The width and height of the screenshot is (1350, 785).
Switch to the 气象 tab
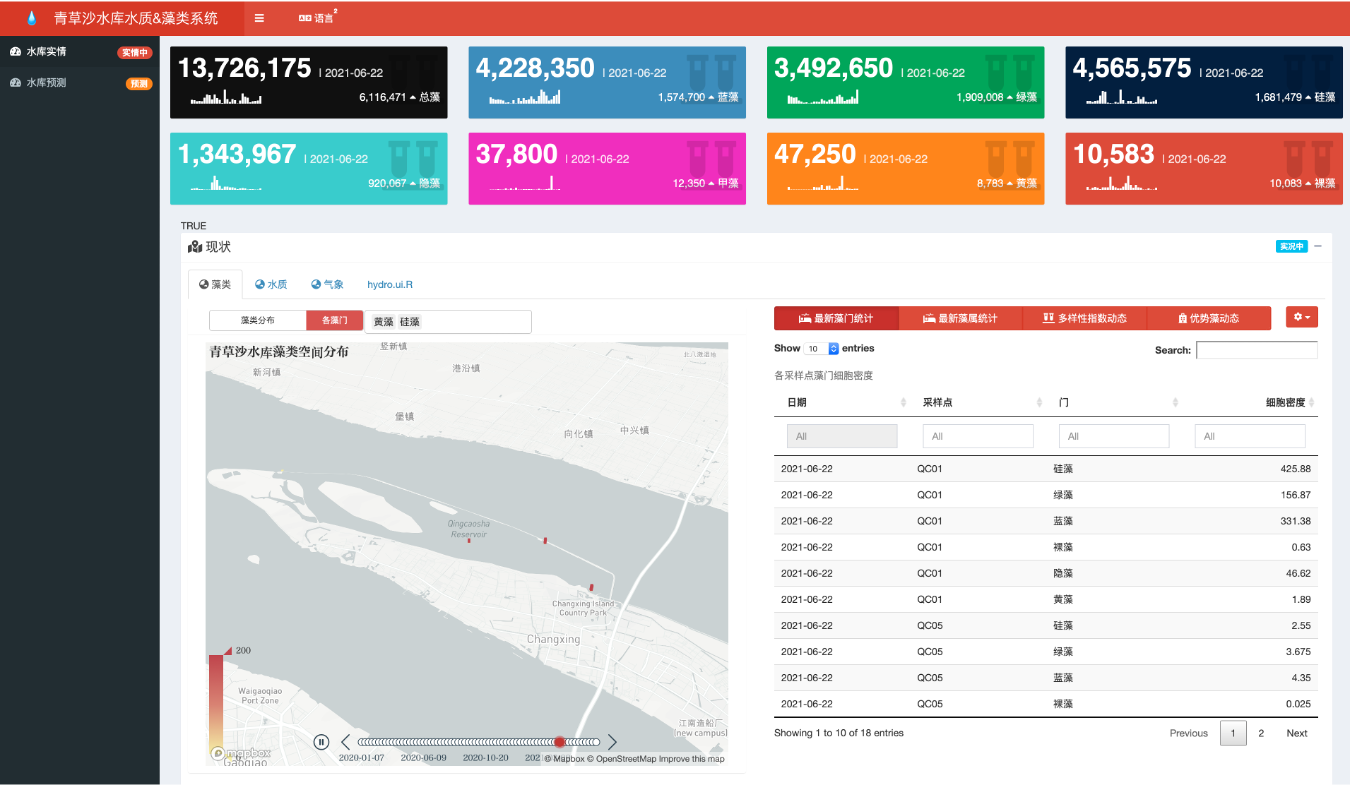[327, 285]
